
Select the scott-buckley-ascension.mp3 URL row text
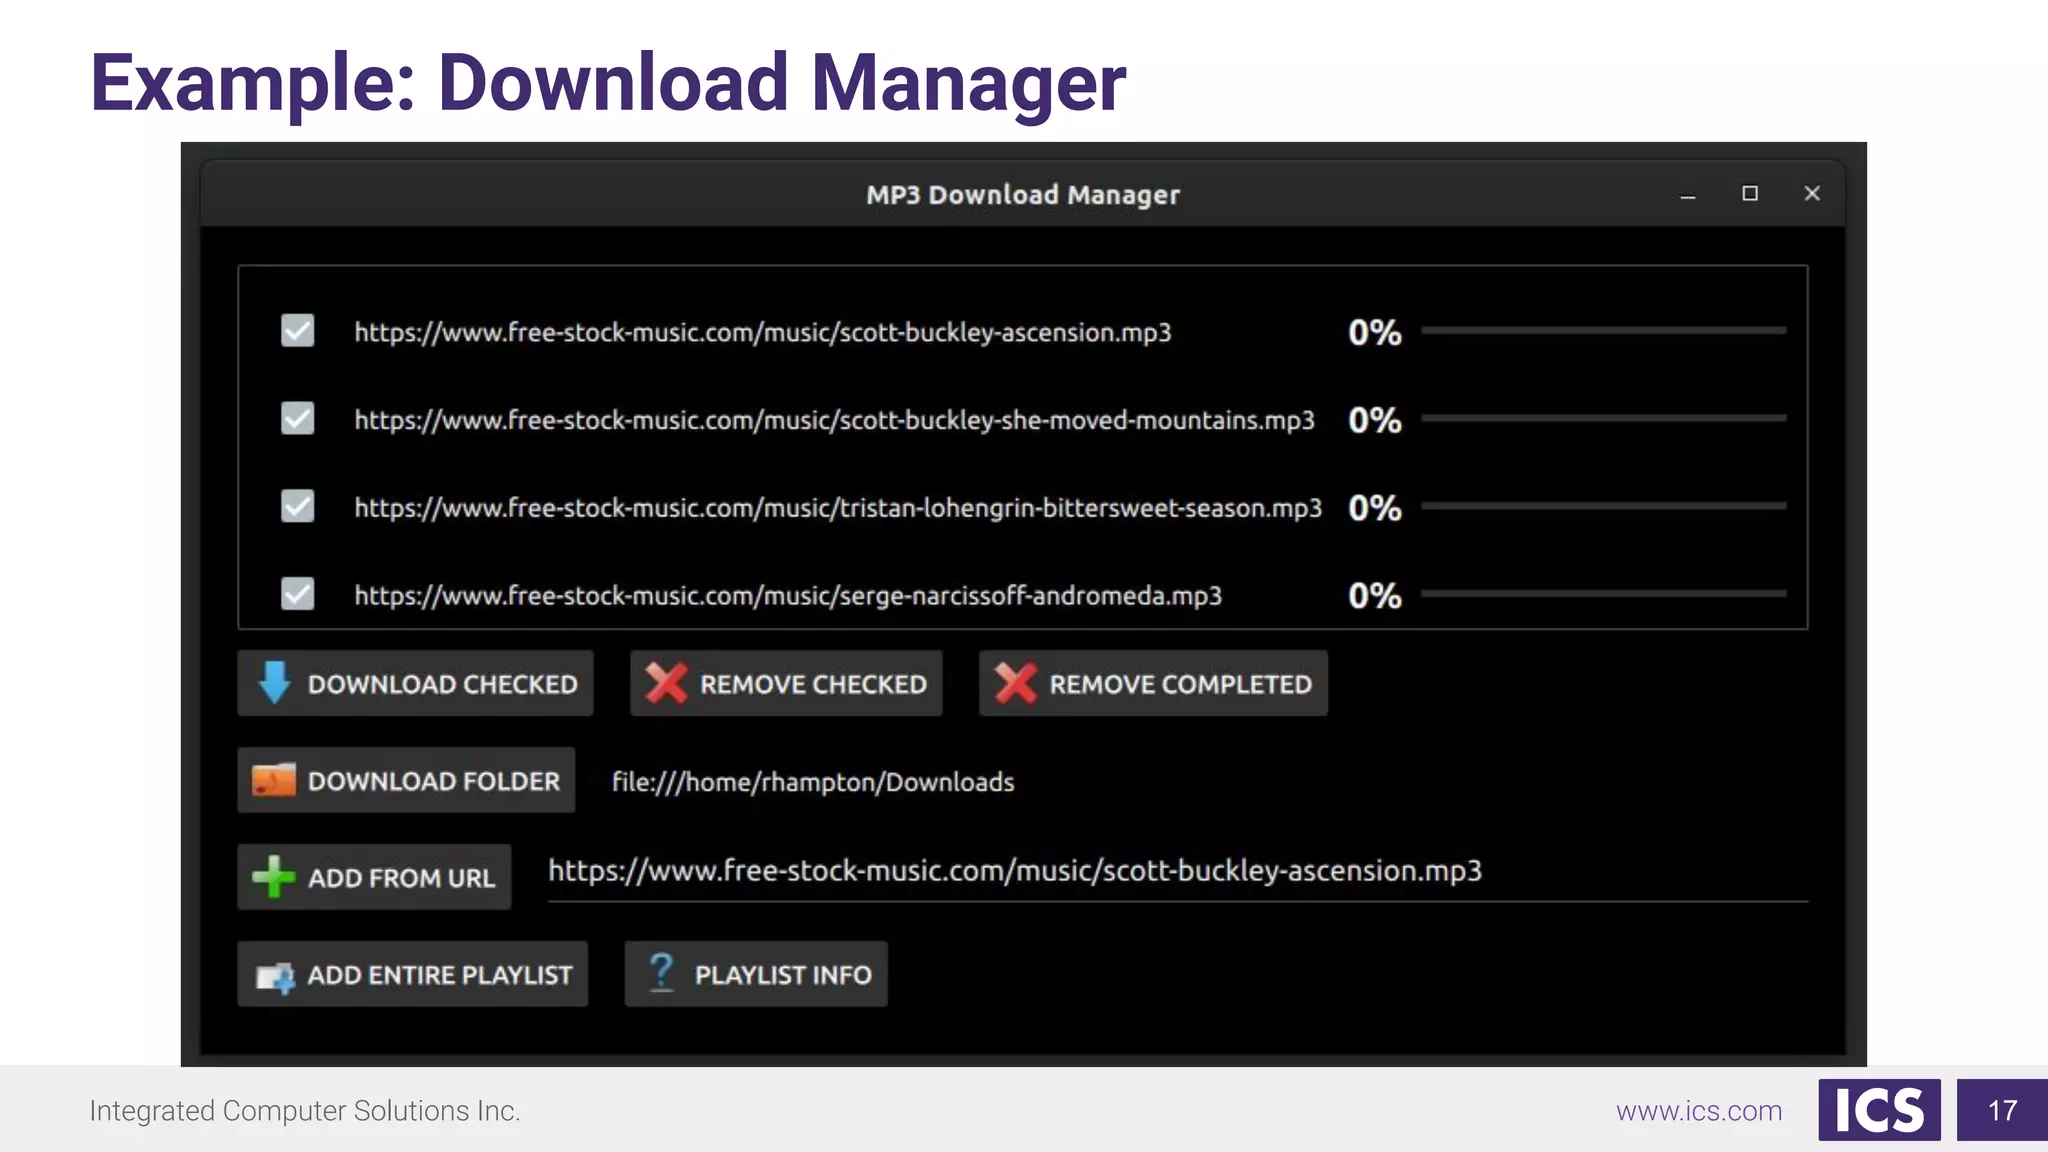[763, 333]
